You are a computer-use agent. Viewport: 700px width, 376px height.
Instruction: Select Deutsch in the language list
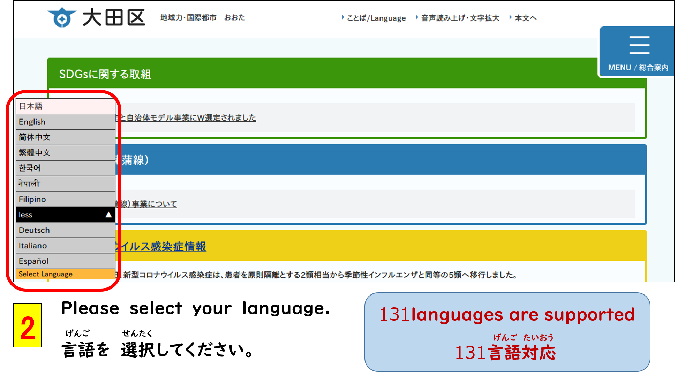tap(65, 230)
